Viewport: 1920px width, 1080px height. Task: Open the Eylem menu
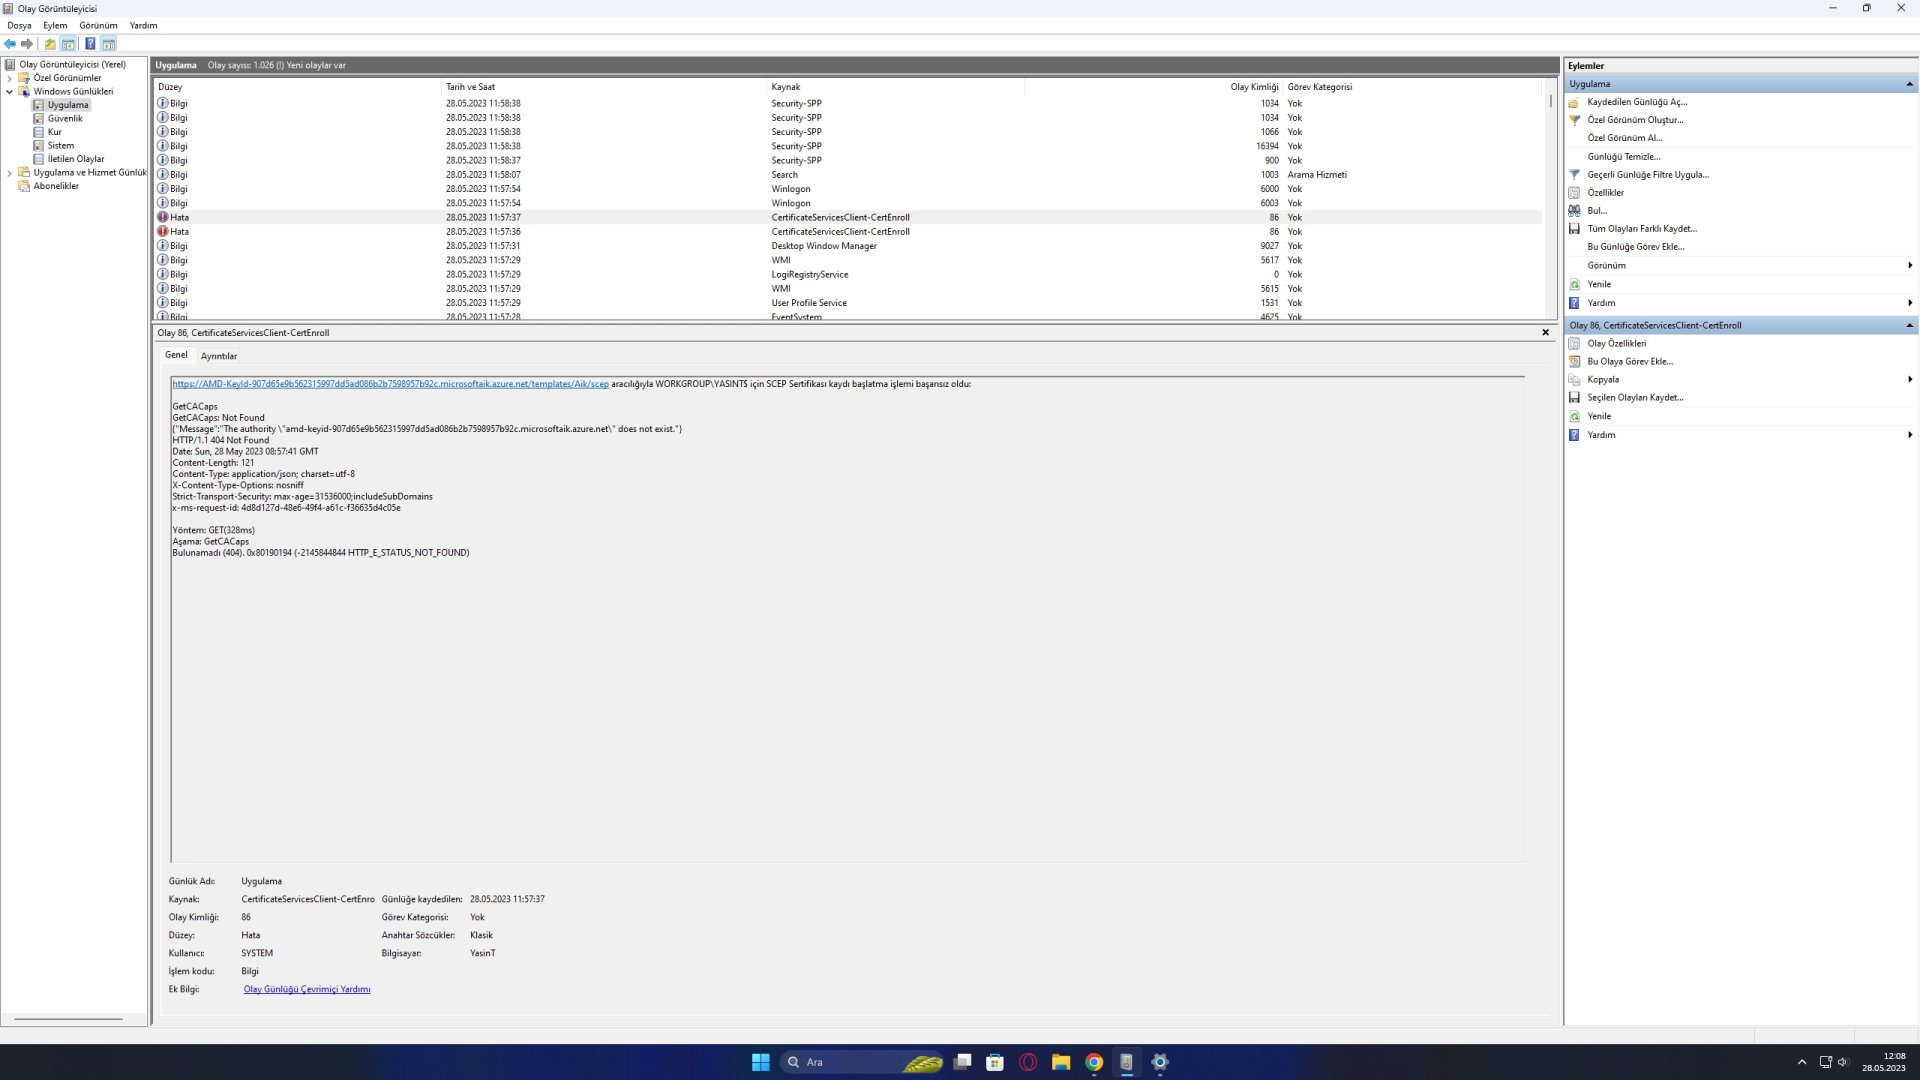pyautogui.click(x=55, y=25)
